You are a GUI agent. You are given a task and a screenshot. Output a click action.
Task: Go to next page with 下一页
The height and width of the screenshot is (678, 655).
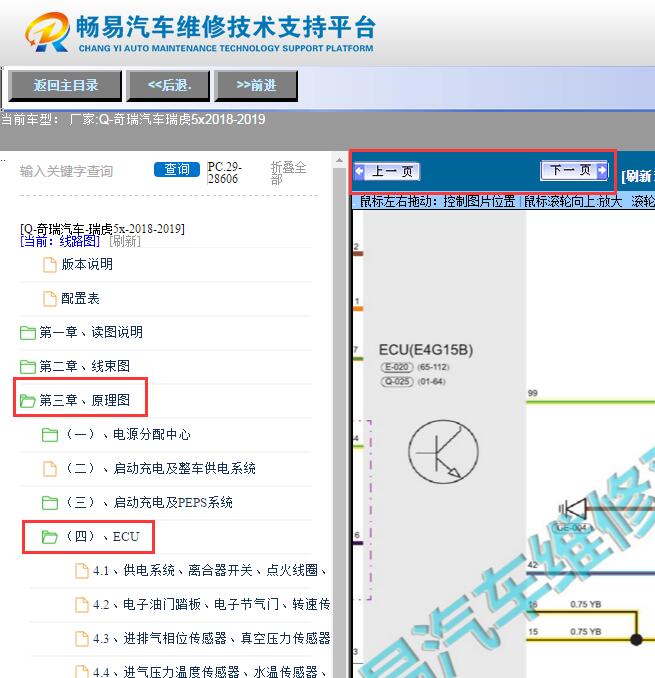(x=574, y=170)
